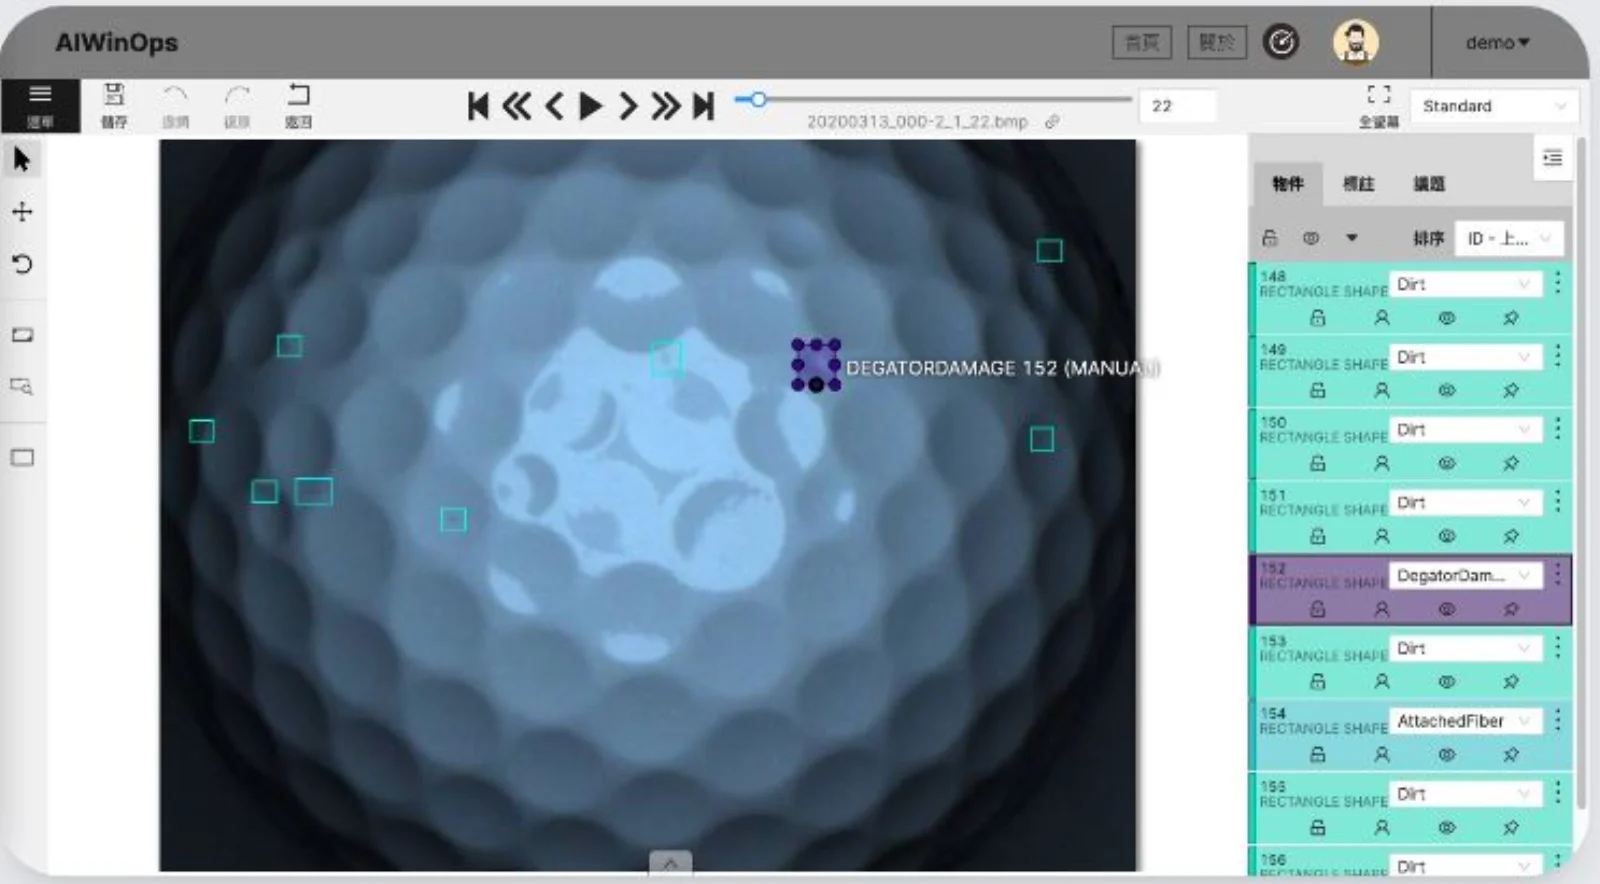Click the second header button (關於)
This screenshot has width=1600, height=884.
click(1217, 42)
